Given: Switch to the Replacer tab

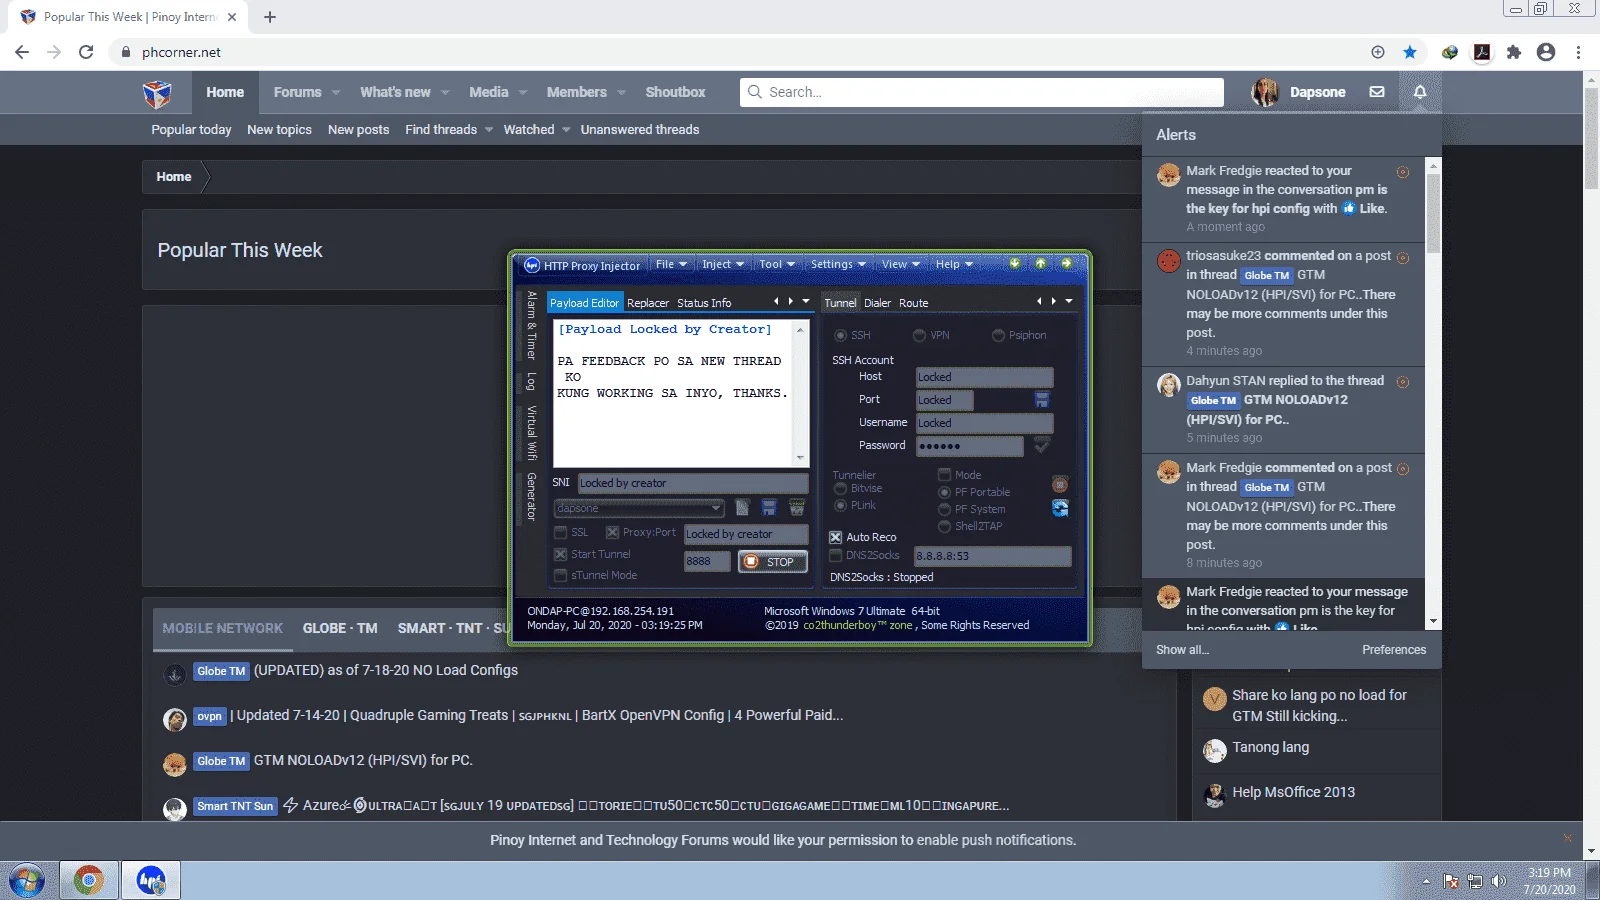Looking at the screenshot, I should (x=648, y=303).
